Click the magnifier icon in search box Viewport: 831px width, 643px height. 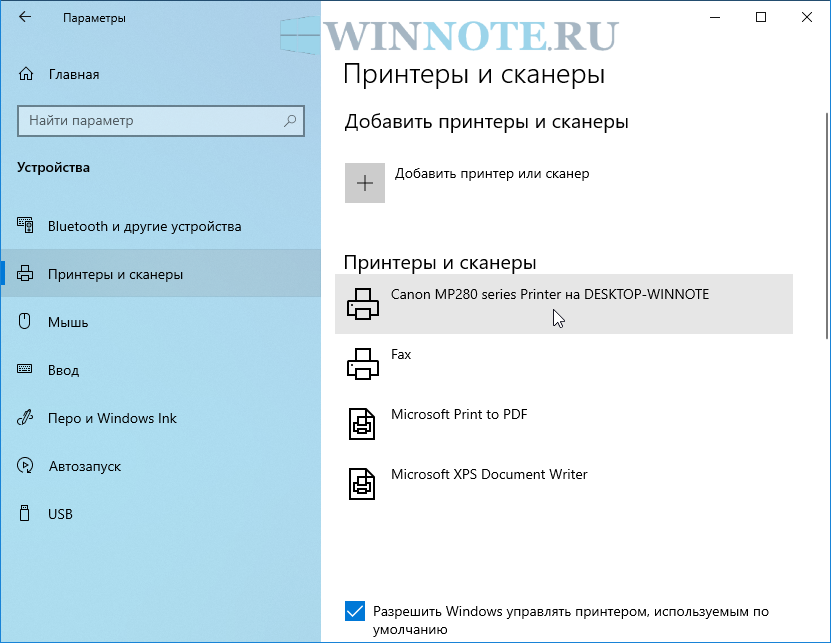(290, 121)
